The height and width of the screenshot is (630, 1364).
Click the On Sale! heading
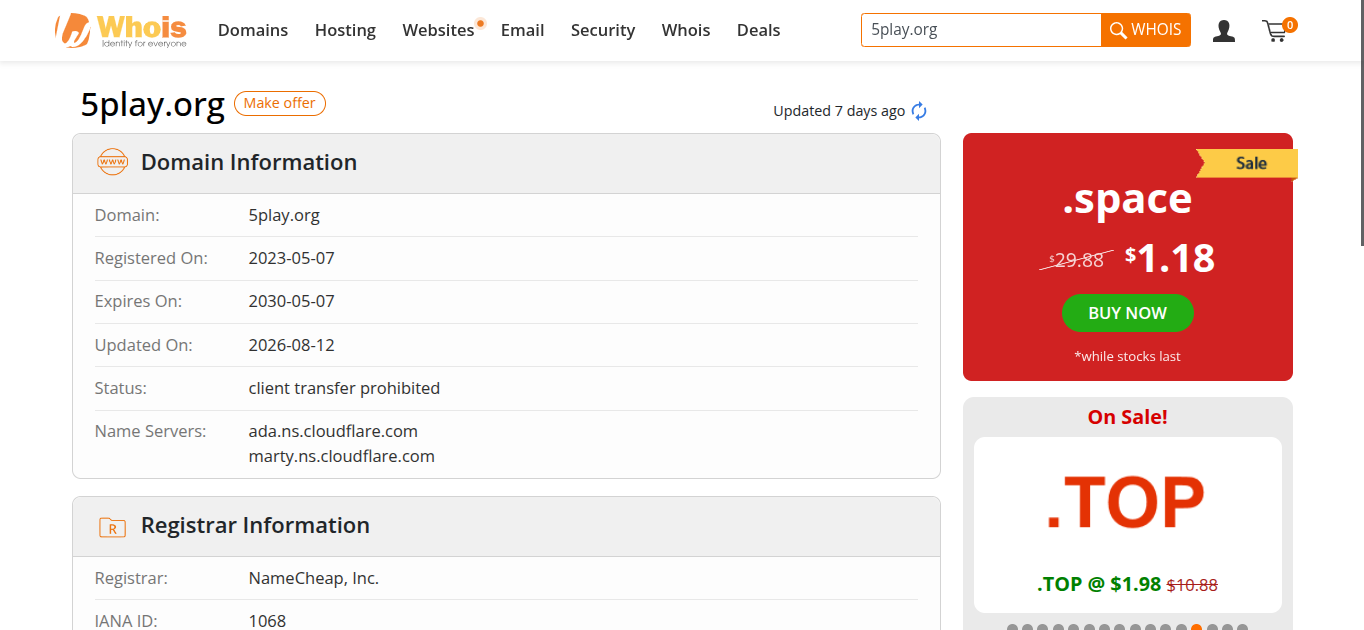pos(1128,417)
